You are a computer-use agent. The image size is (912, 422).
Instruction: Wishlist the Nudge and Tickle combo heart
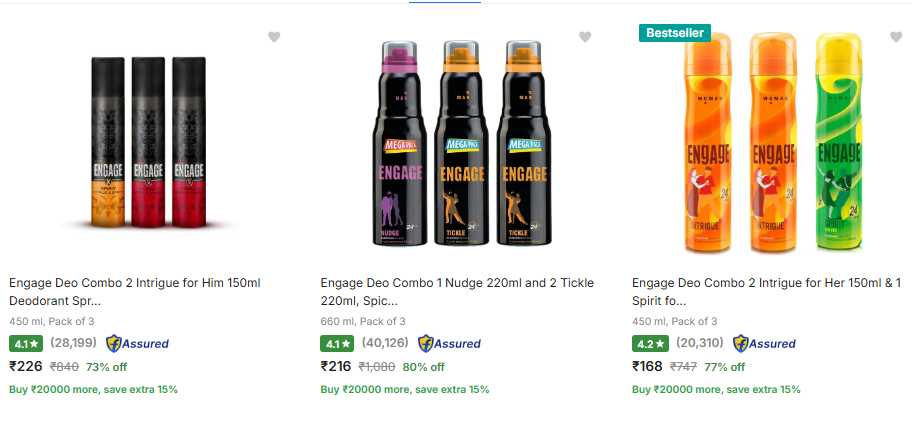pyautogui.click(x=586, y=37)
